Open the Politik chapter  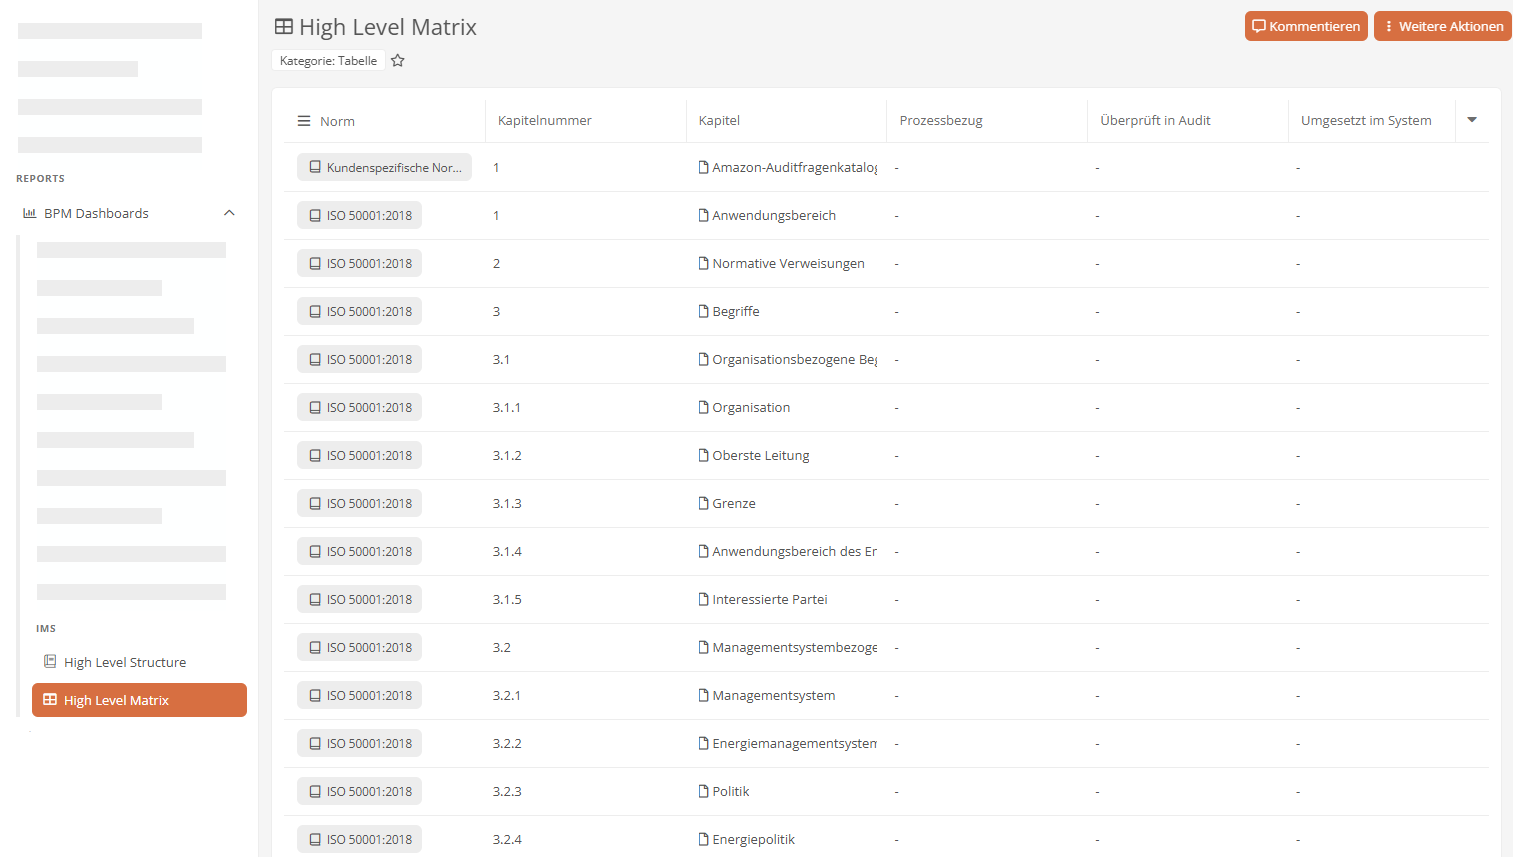click(731, 791)
